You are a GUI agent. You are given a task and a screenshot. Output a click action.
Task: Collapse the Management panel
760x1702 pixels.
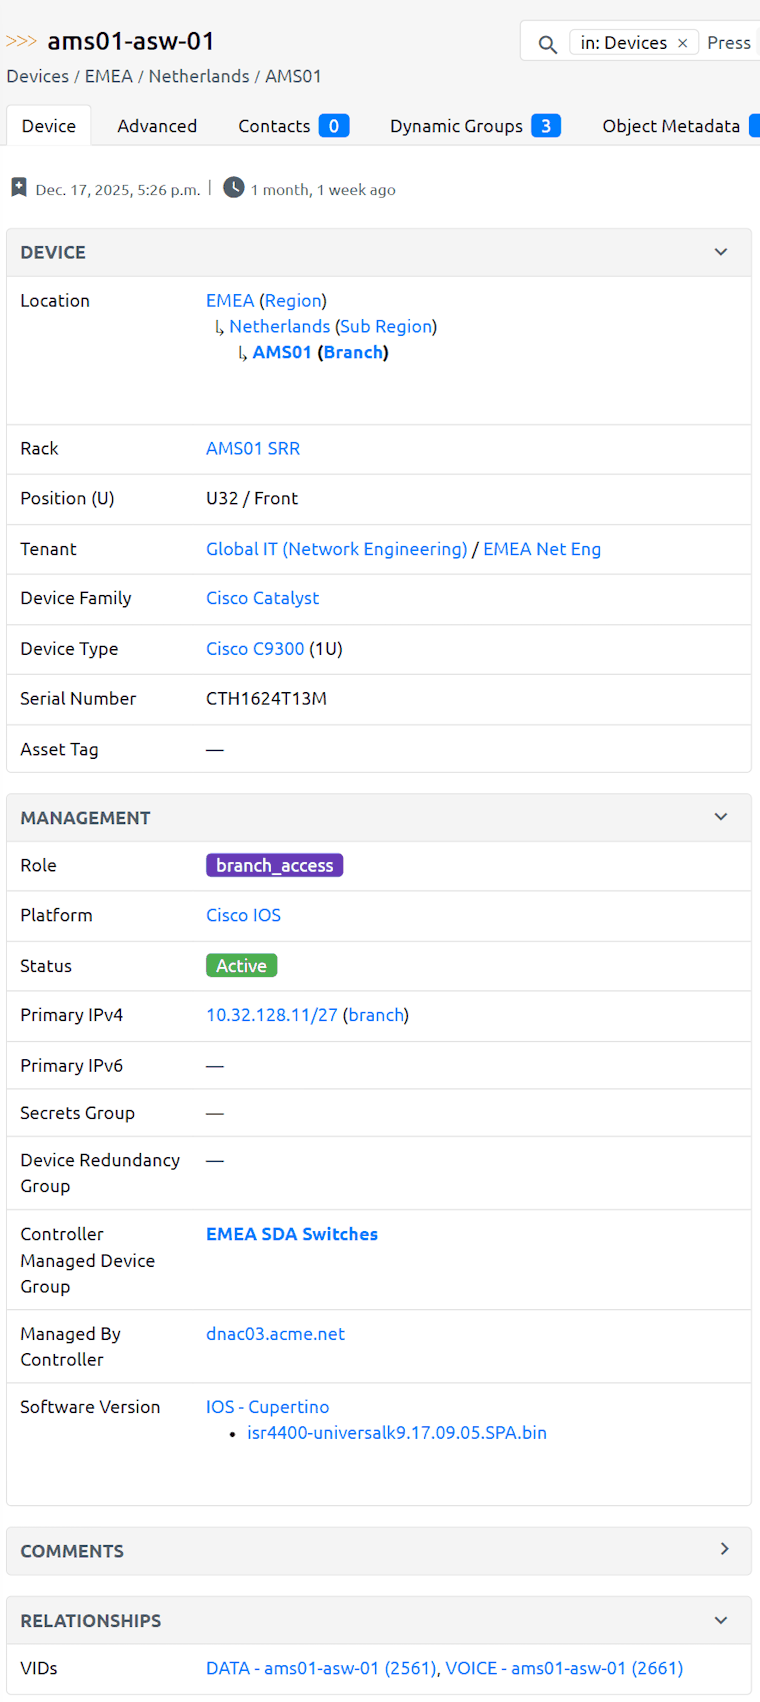point(721,817)
